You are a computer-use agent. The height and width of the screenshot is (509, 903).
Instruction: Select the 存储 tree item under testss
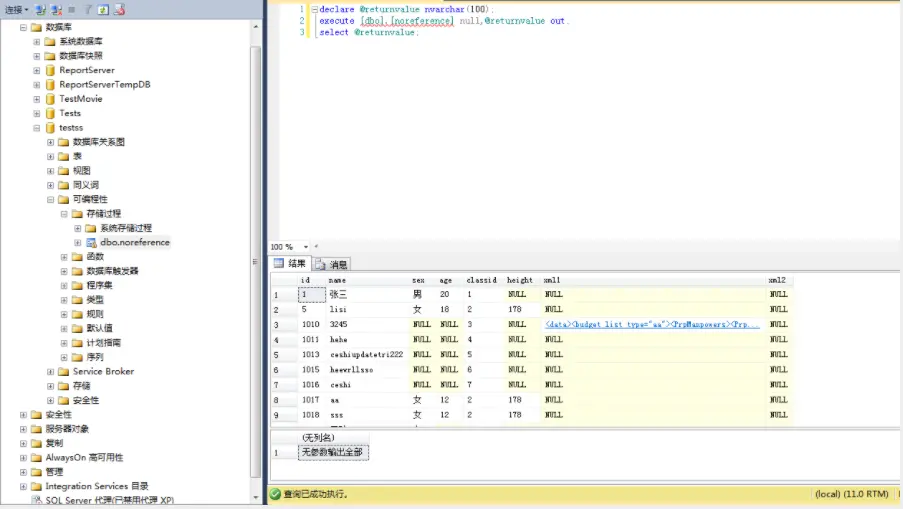(81, 386)
